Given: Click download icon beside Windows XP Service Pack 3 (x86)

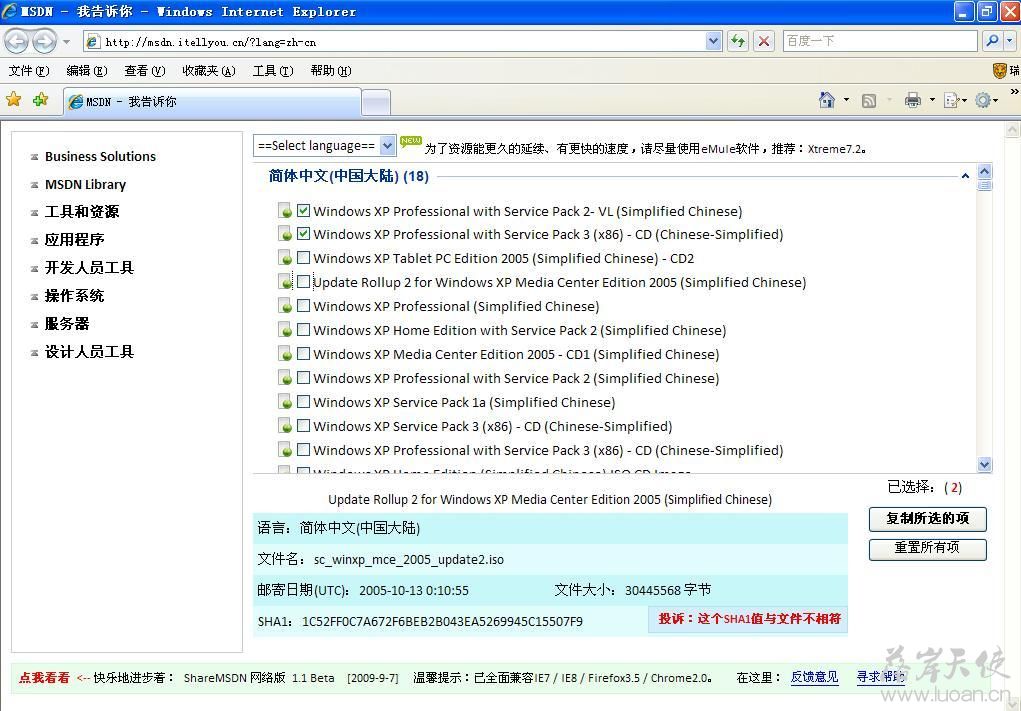Looking at the screenshot, I should 285,426.
